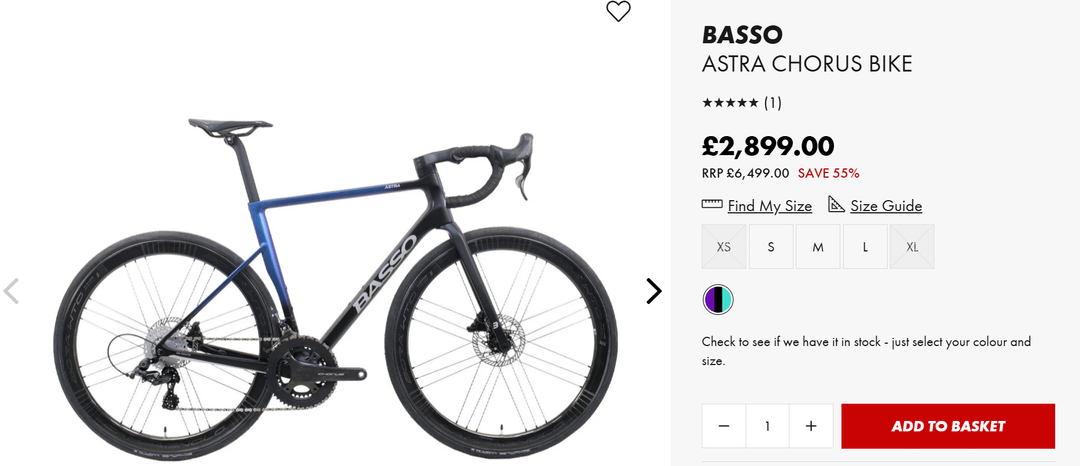Open the Size Guide link

pyautogui.click(x=886, y=206)
